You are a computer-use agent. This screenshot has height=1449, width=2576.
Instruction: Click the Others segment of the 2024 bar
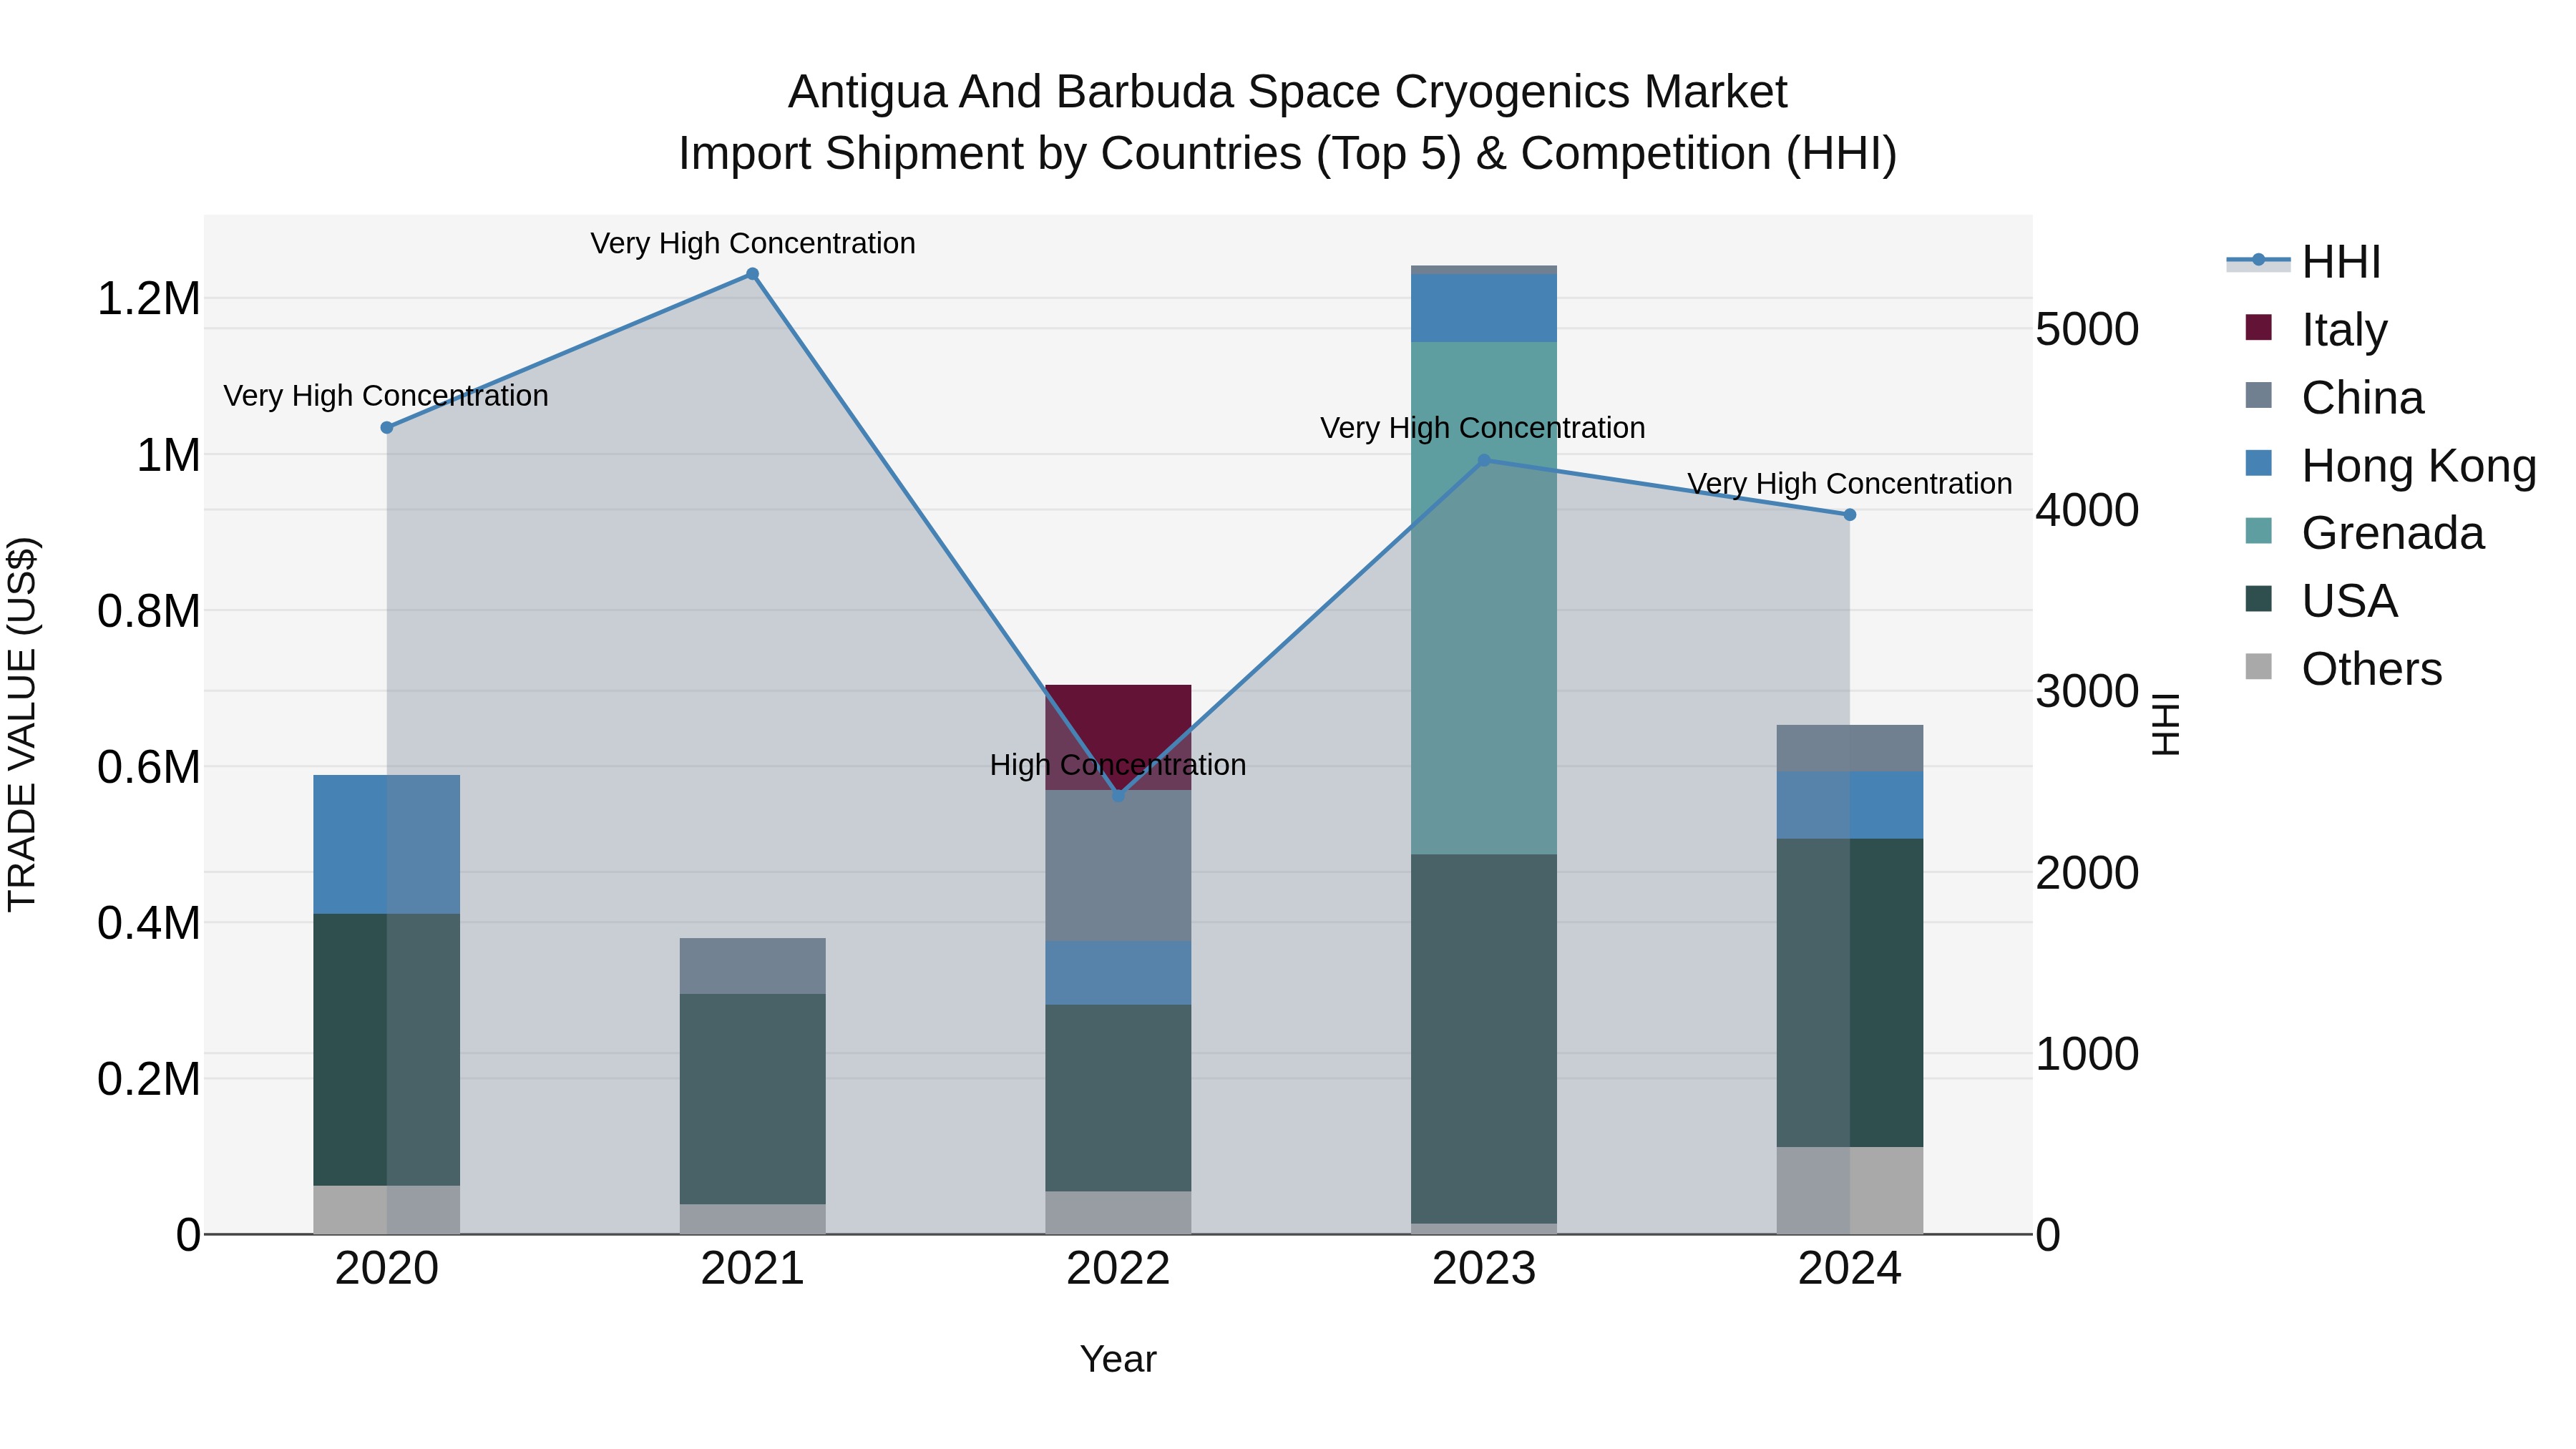click(x=1850, y=1190)
